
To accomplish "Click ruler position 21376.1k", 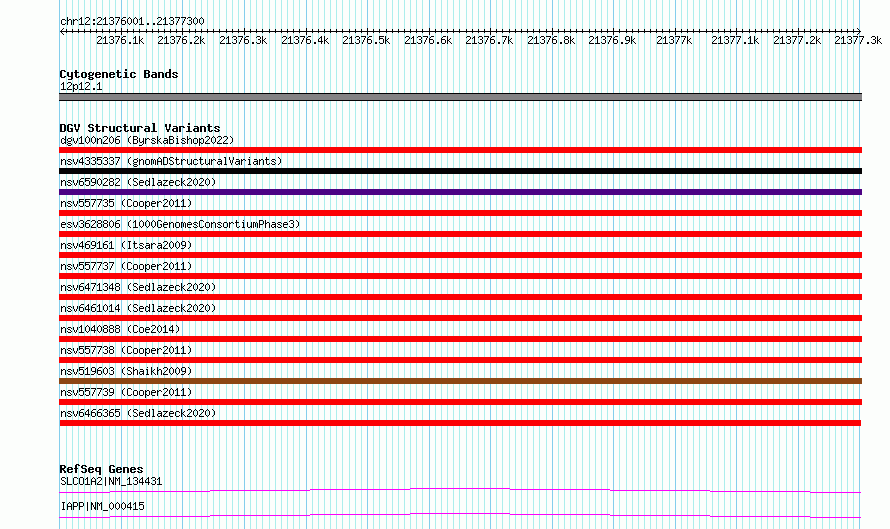I will pyautogui.click(x=120, y=41).
